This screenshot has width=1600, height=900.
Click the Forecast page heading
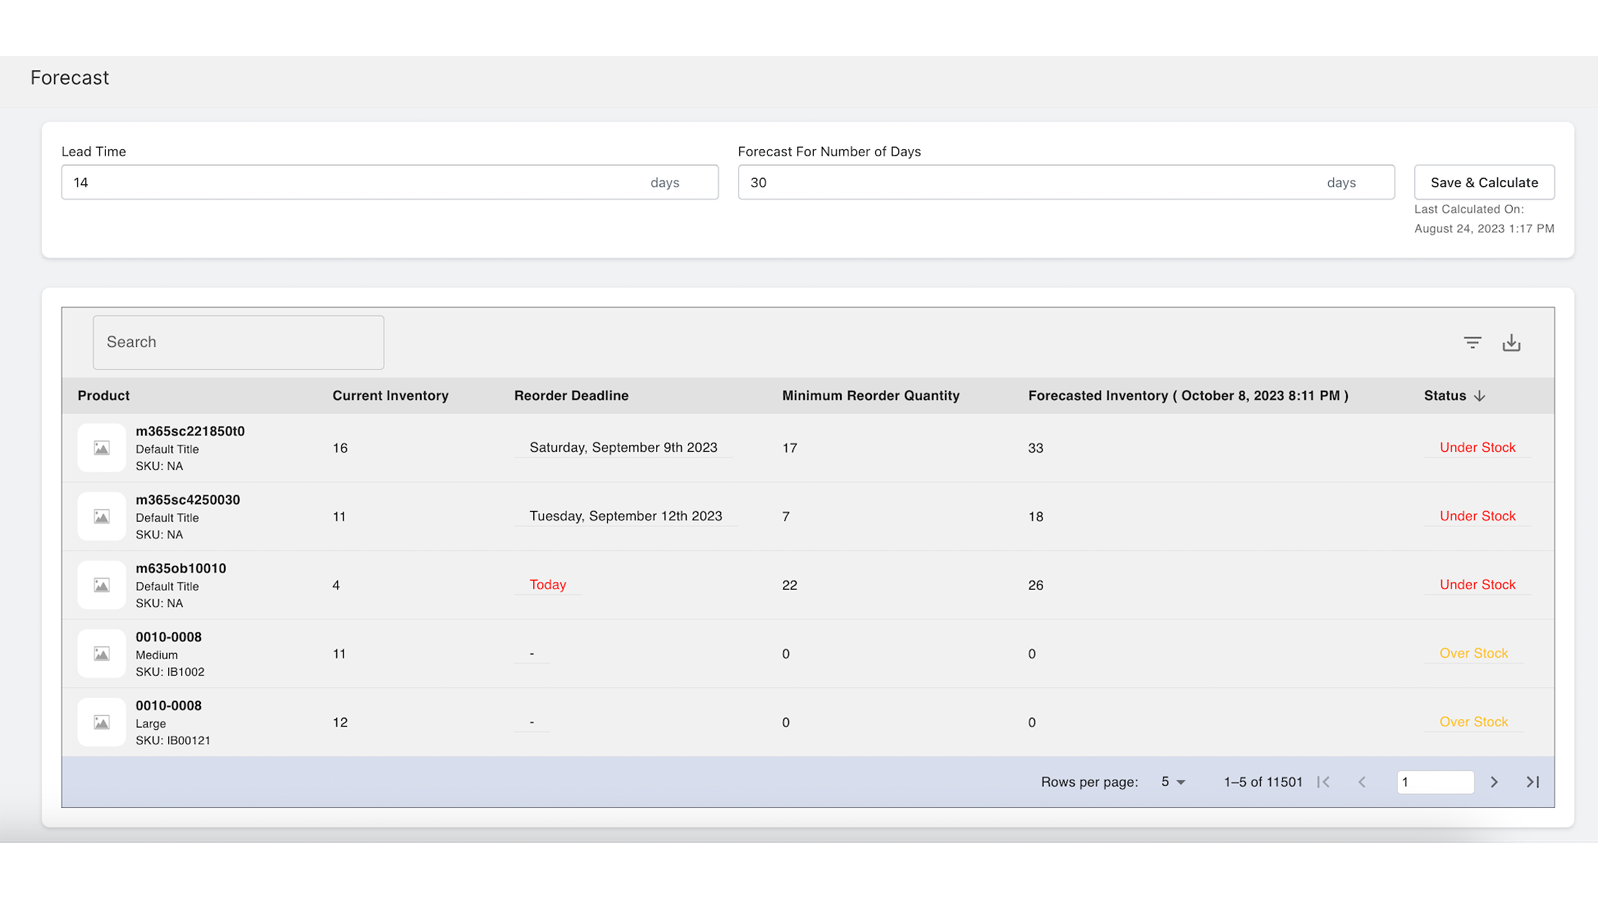pyautogui.click(x=70, y=78)
